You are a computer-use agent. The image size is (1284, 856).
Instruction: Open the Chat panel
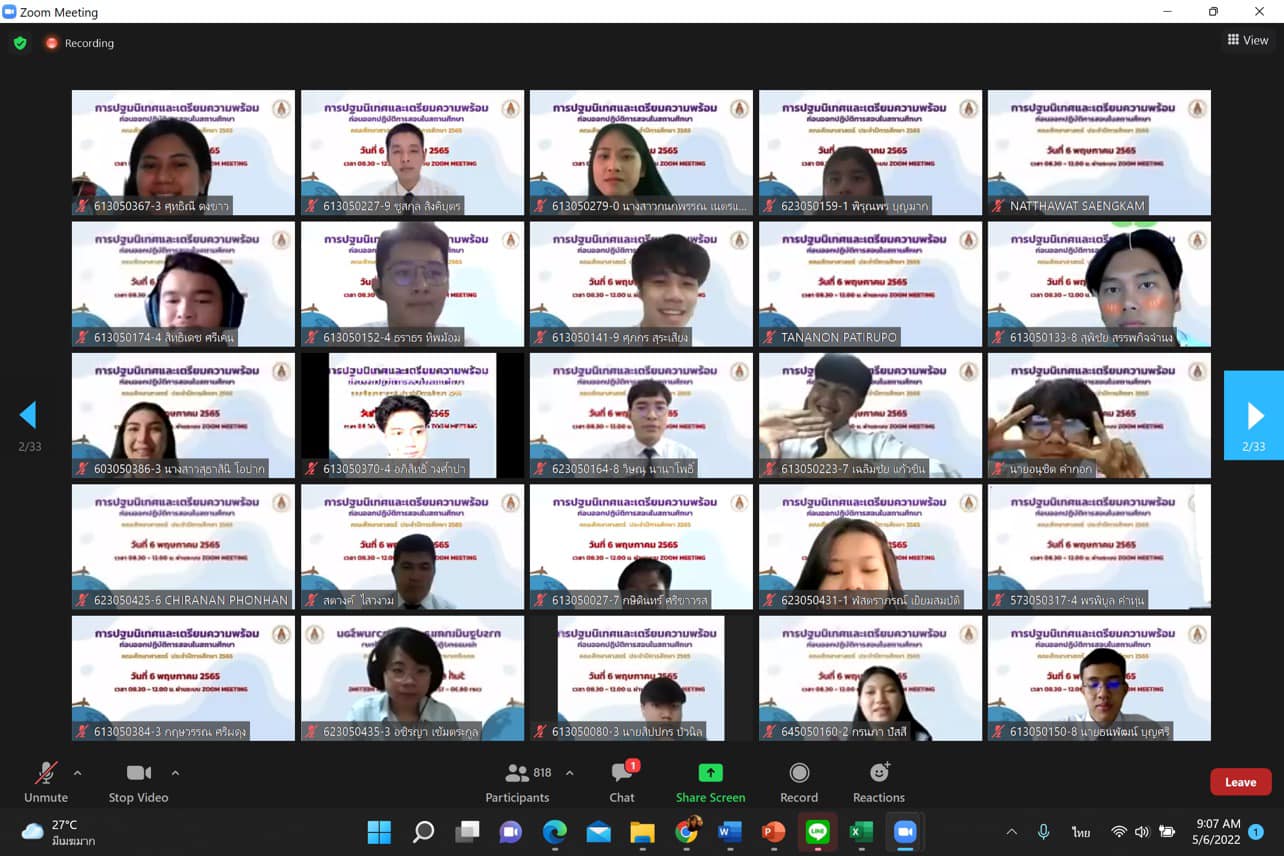[622, 781]
